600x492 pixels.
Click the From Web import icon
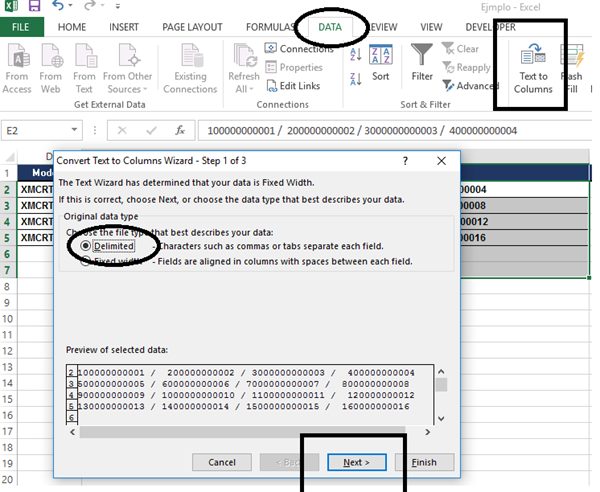[x=51, y=68]
